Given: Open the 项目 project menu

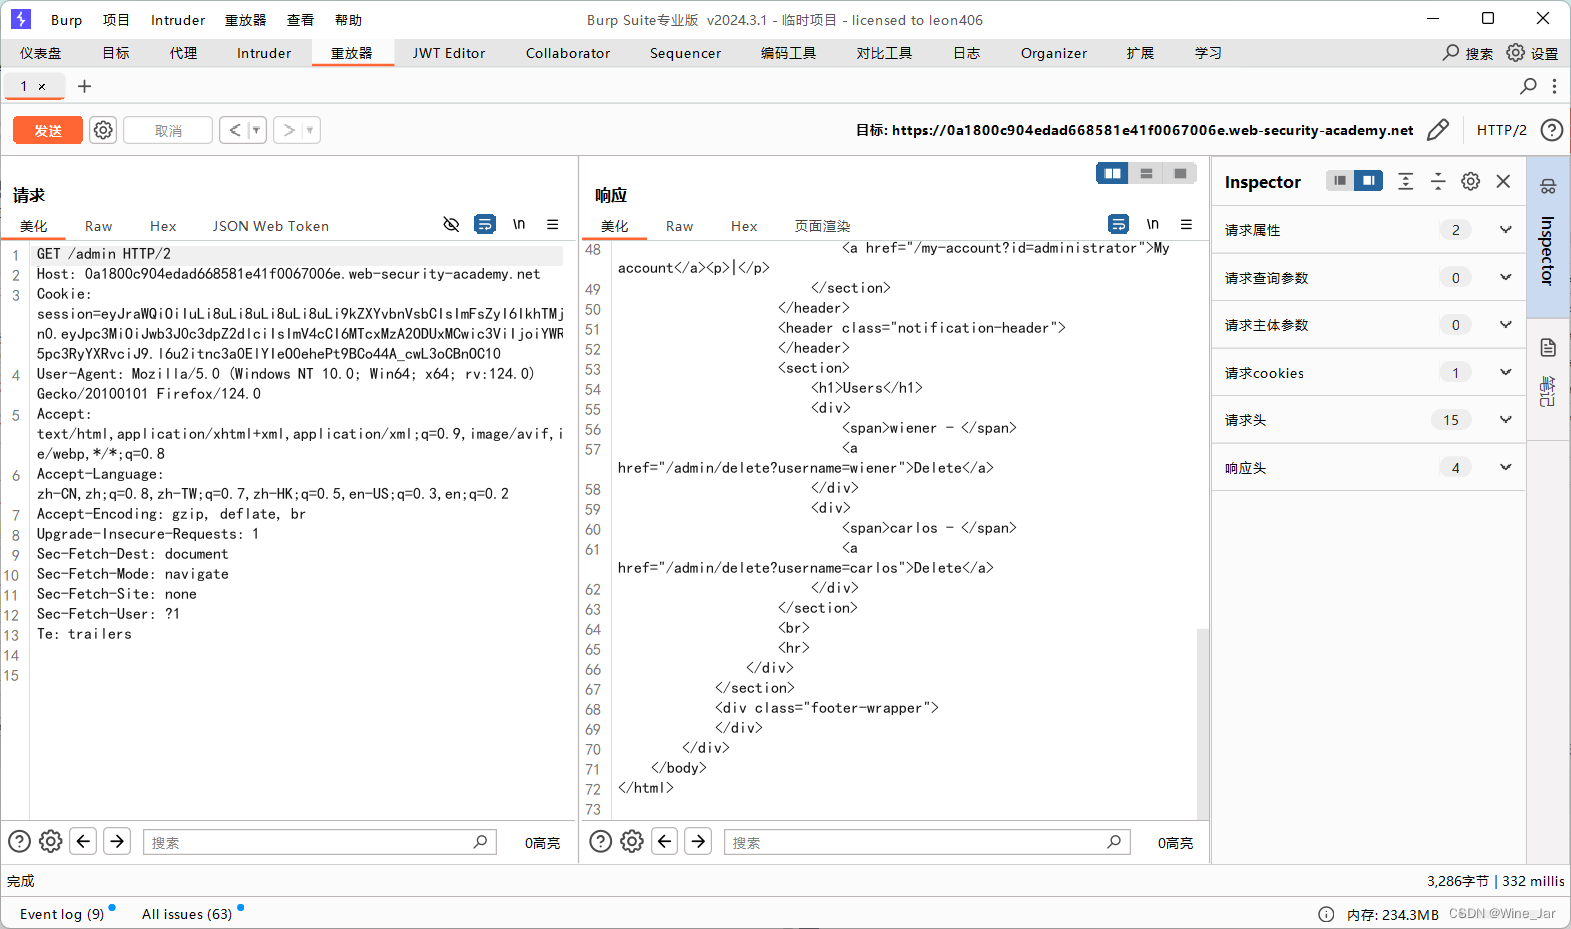Looking at the screenshot, I should 116,20.
